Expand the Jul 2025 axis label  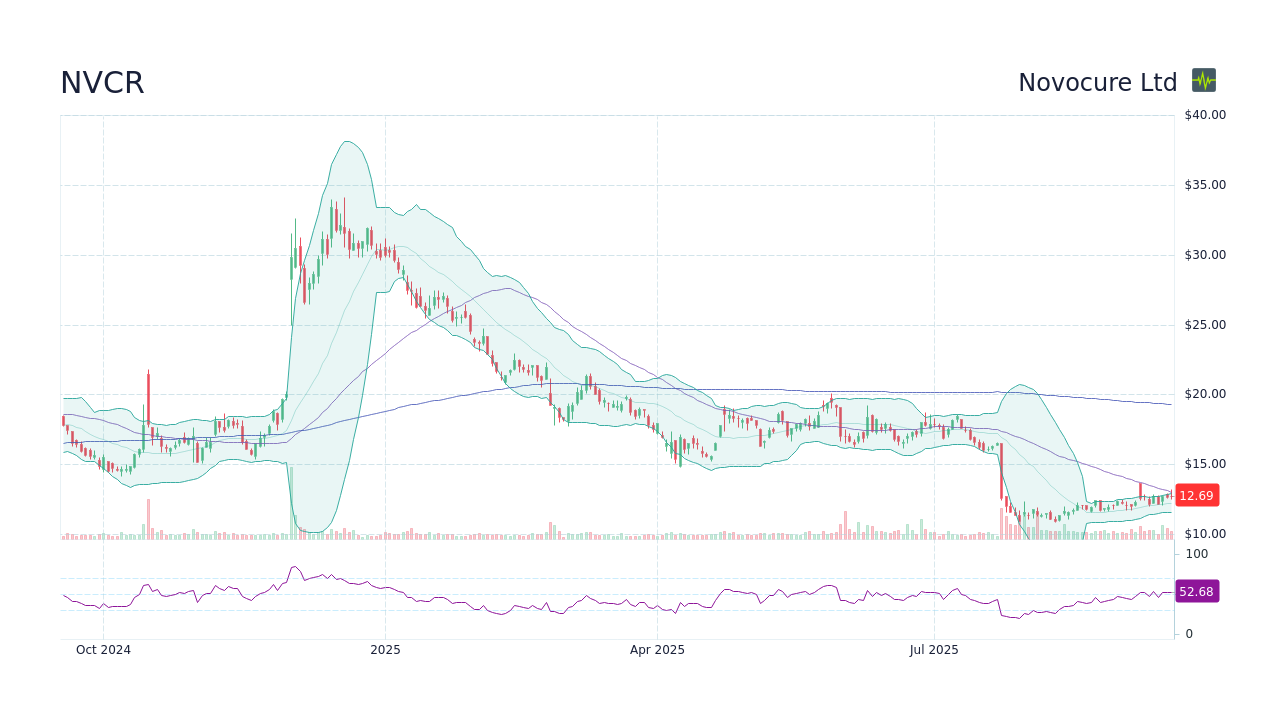point(933,650)
